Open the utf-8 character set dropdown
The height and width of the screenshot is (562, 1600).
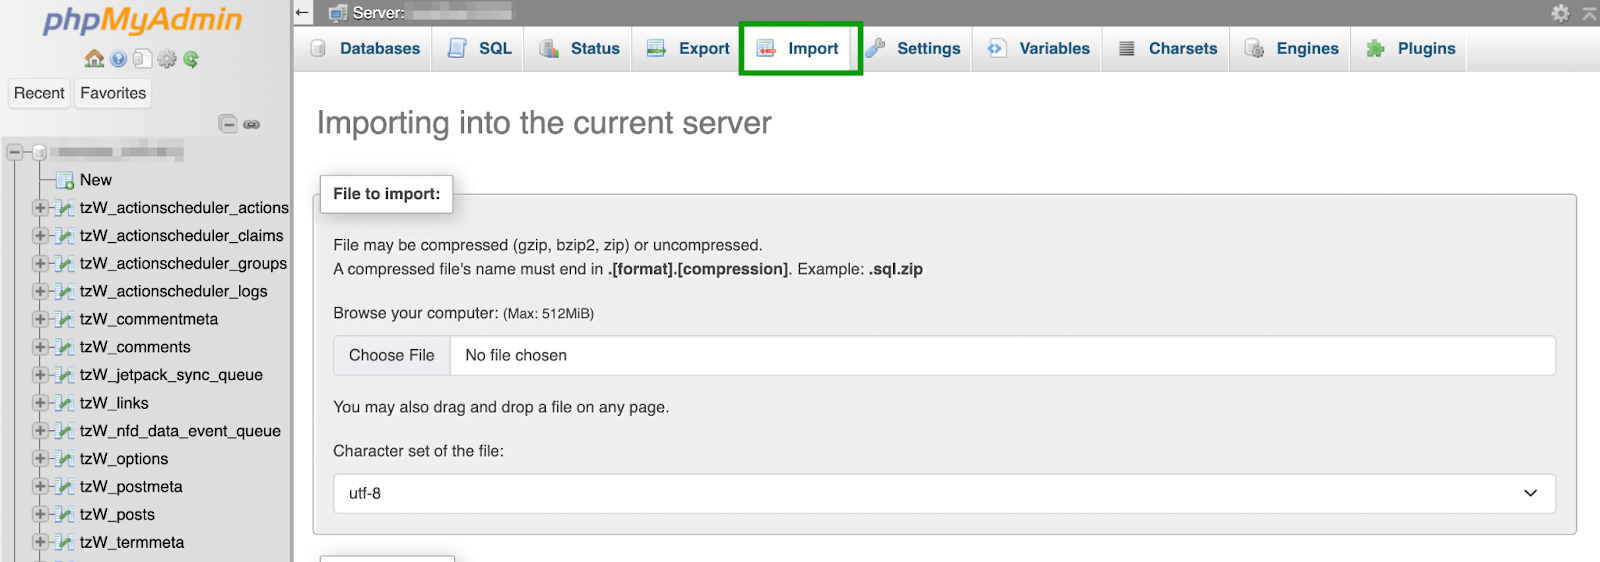coord(943,493)
